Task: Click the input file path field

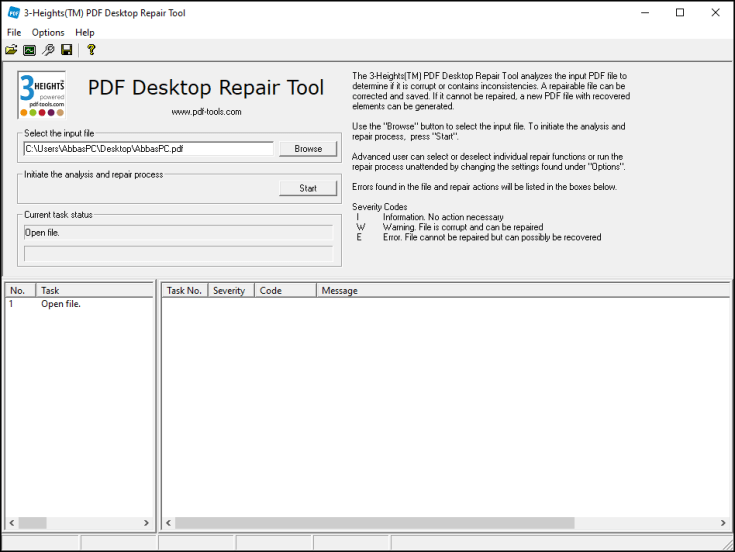Action: pos(148,149)
